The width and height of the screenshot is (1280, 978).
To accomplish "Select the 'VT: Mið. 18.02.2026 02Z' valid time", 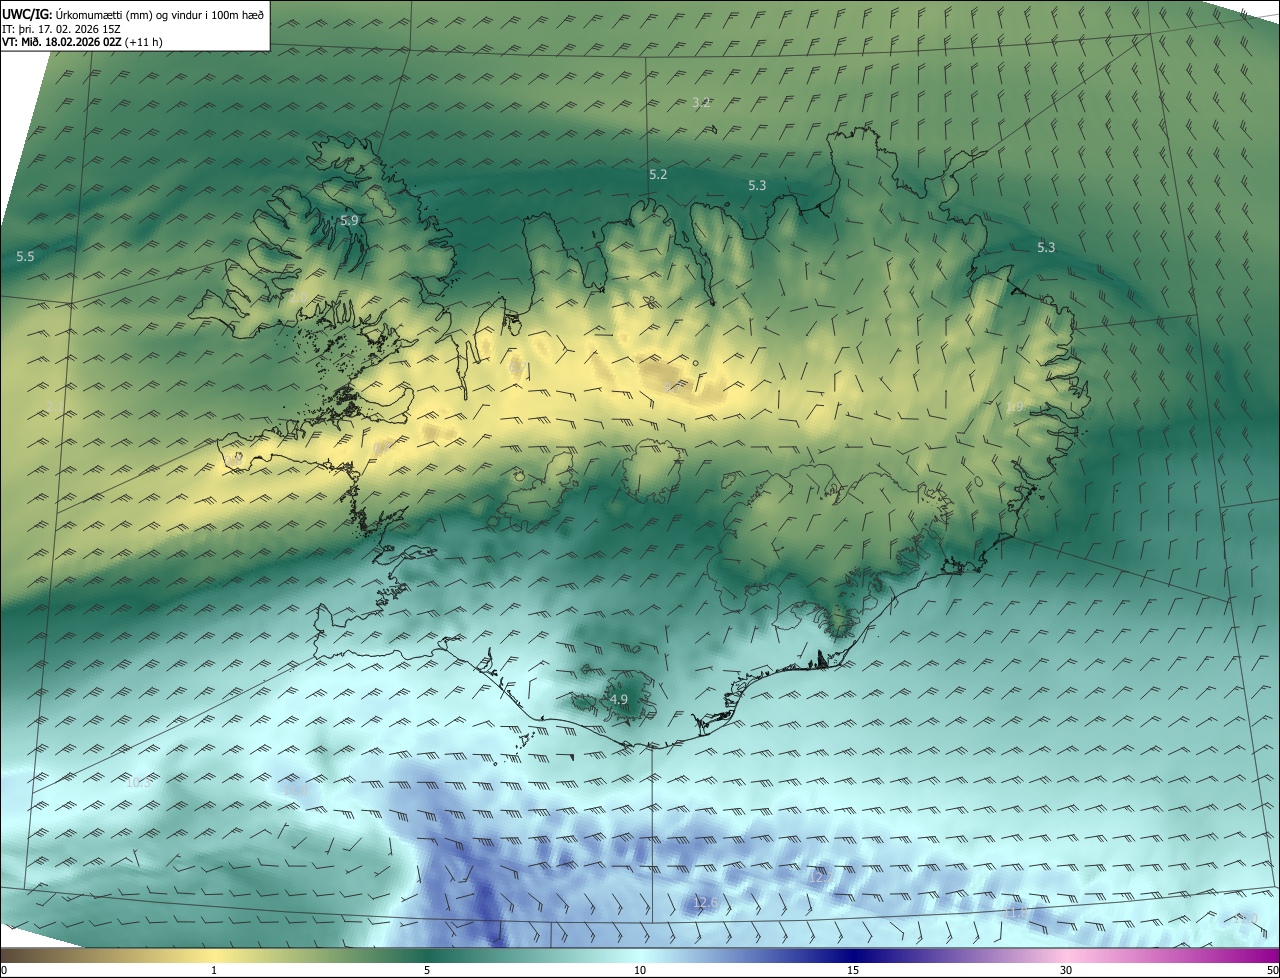I will (62, 42).
